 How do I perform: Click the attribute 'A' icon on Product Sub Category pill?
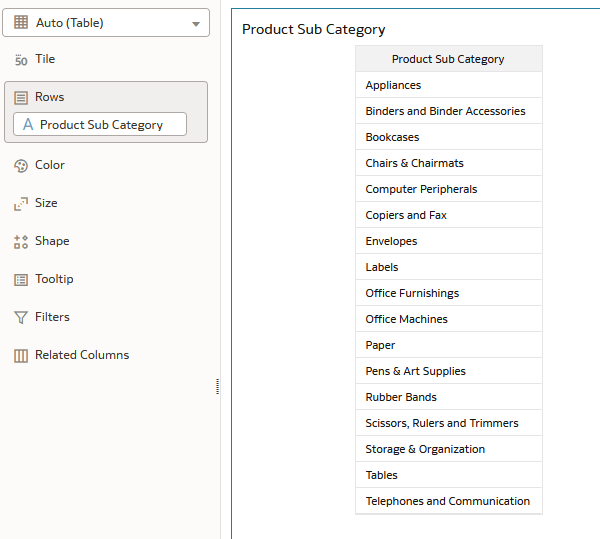pyautogui.click(x=28, y=124)
